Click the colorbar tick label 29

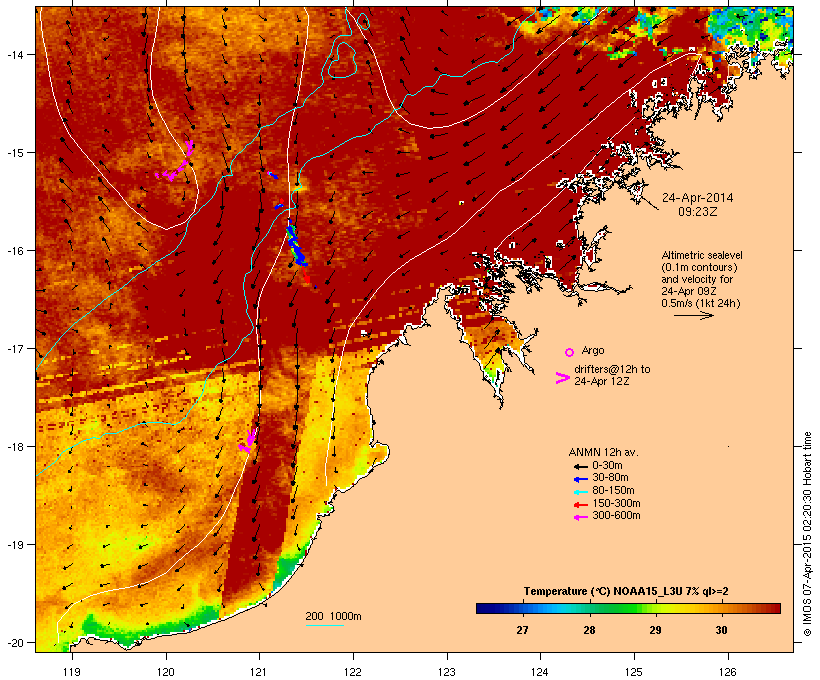point(655,630)
